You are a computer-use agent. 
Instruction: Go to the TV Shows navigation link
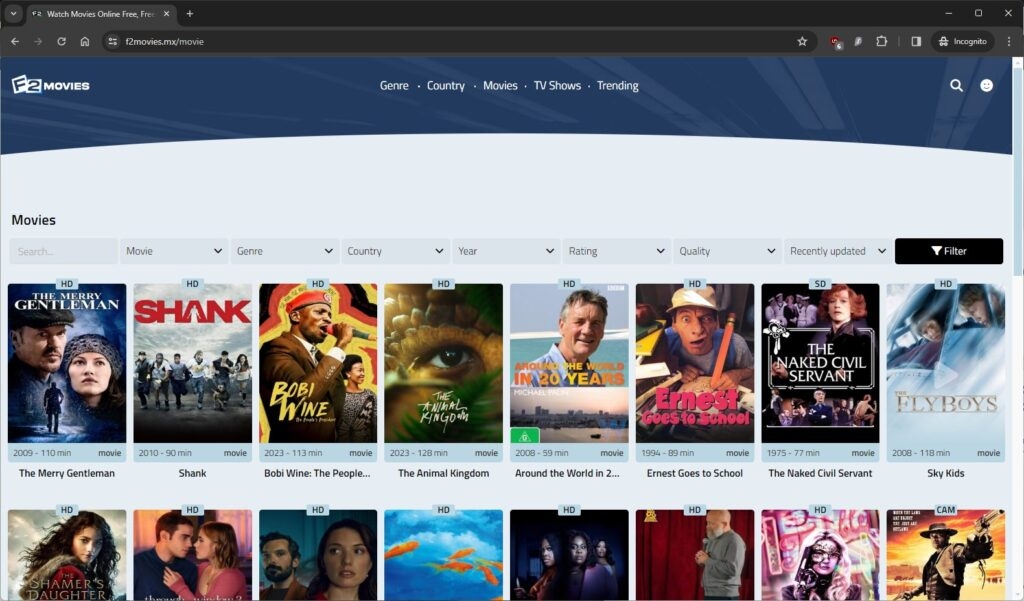pyautogui.click(x=557, y=86)
